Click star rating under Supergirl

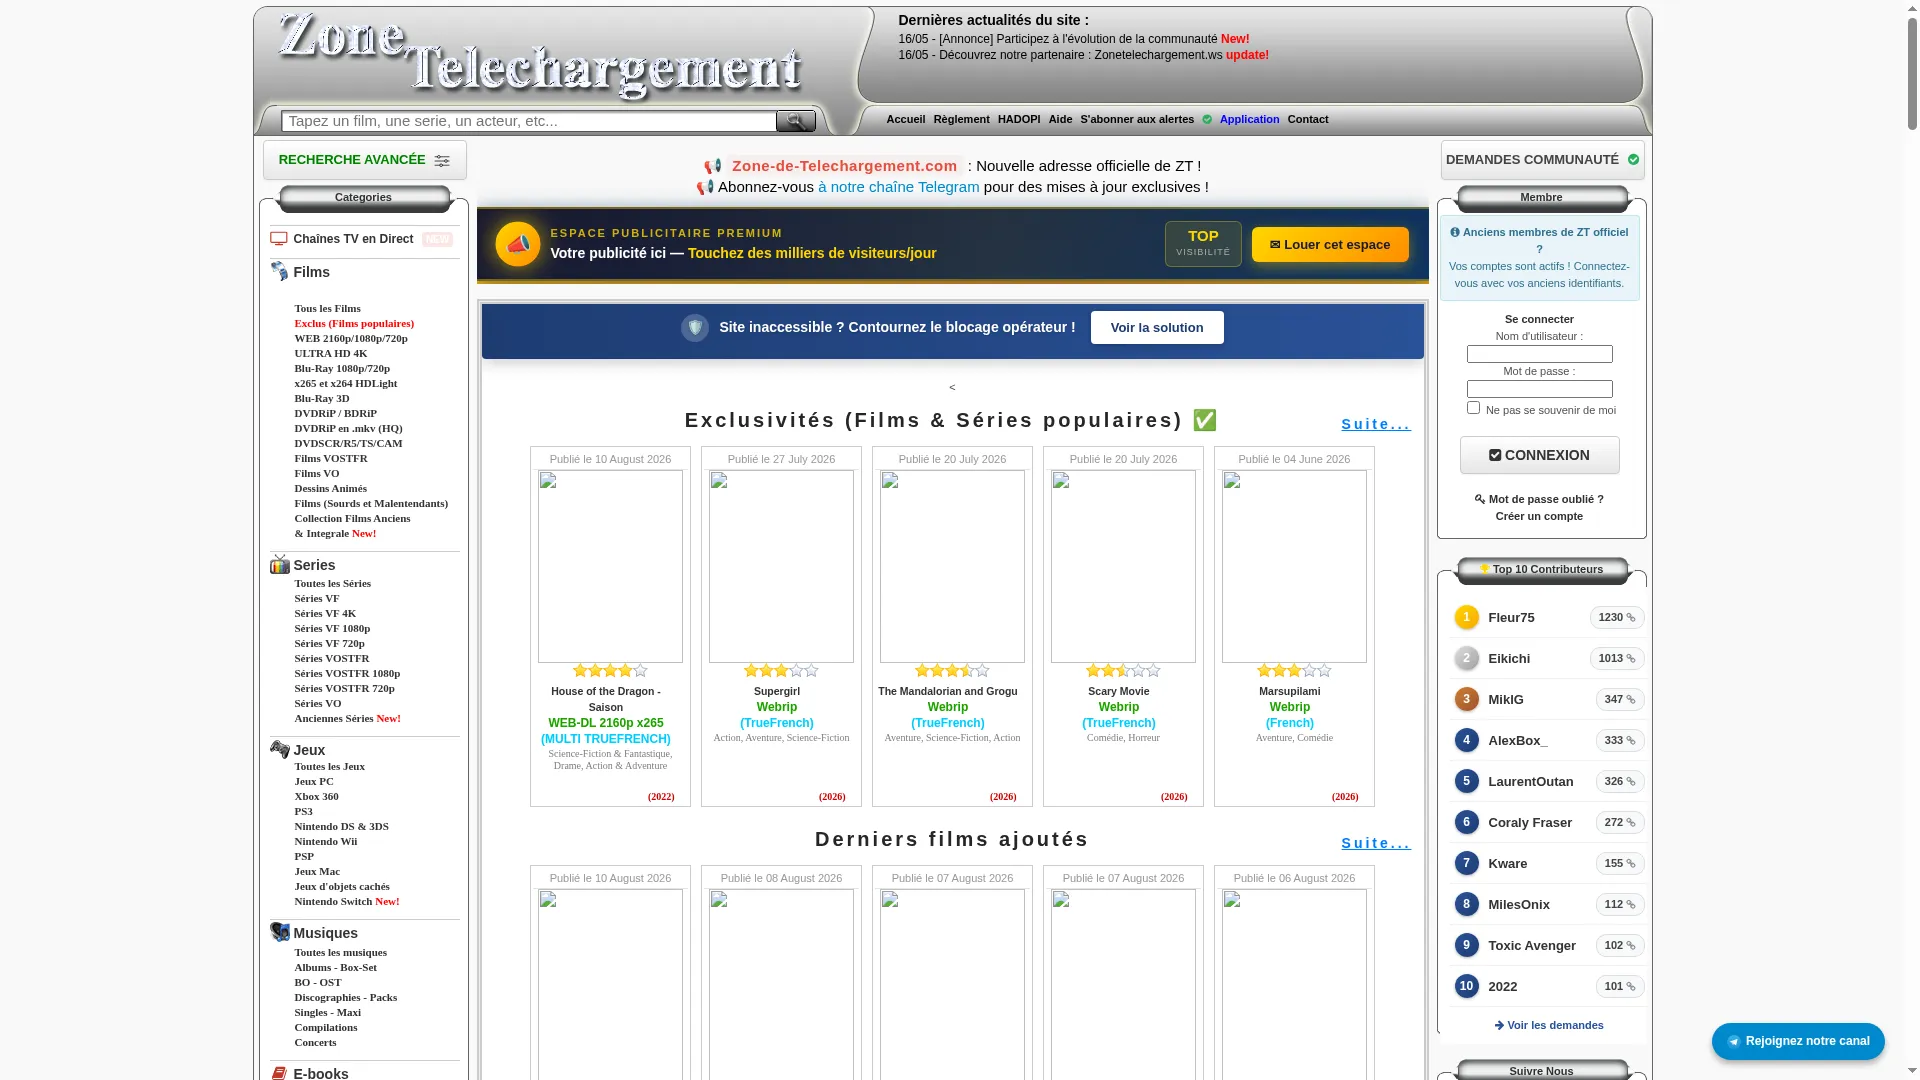pyautogui.click(x=781, y=671)
